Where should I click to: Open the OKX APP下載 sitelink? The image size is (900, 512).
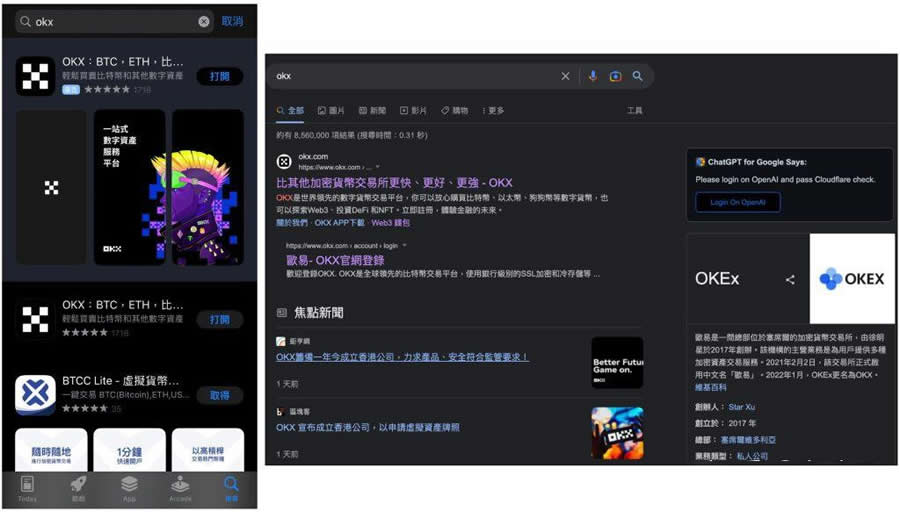339,223
